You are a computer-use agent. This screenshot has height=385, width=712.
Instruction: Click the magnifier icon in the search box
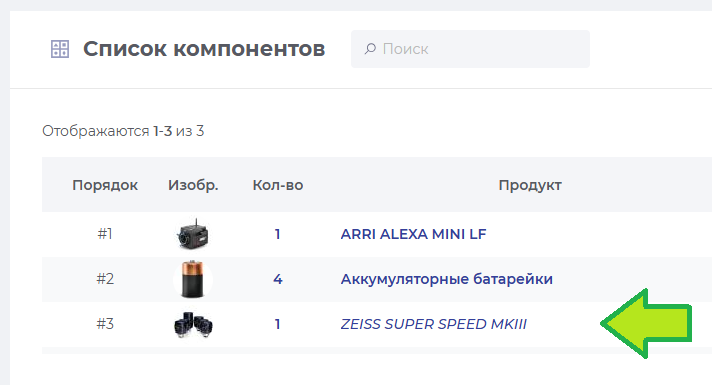click(x=370, y=49)
